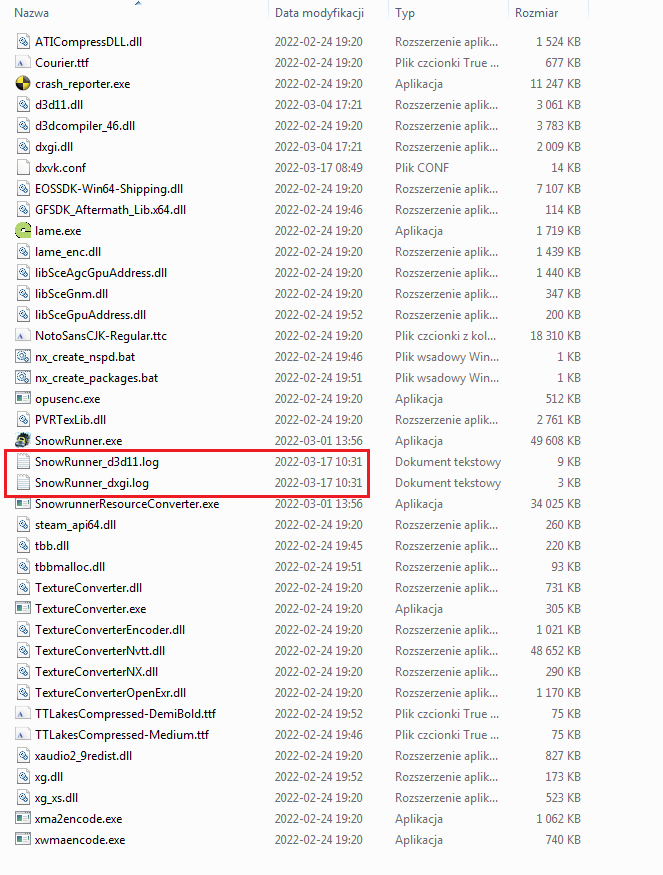Click the xg.dll file icon
The height and width of the screenshot is (875, 663).
[23, 776]
